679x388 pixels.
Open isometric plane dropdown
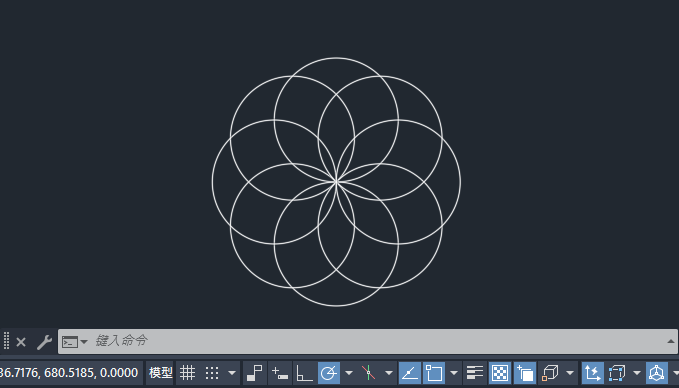click(389, 373)
